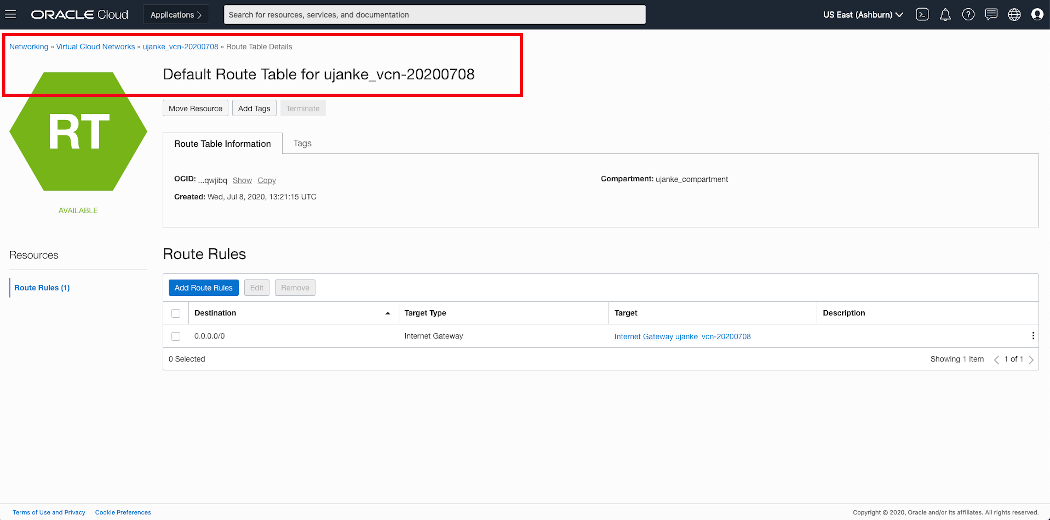The image size is (1050, 520).
Task: Open the language globe icon
Action: coord(1015,14)
